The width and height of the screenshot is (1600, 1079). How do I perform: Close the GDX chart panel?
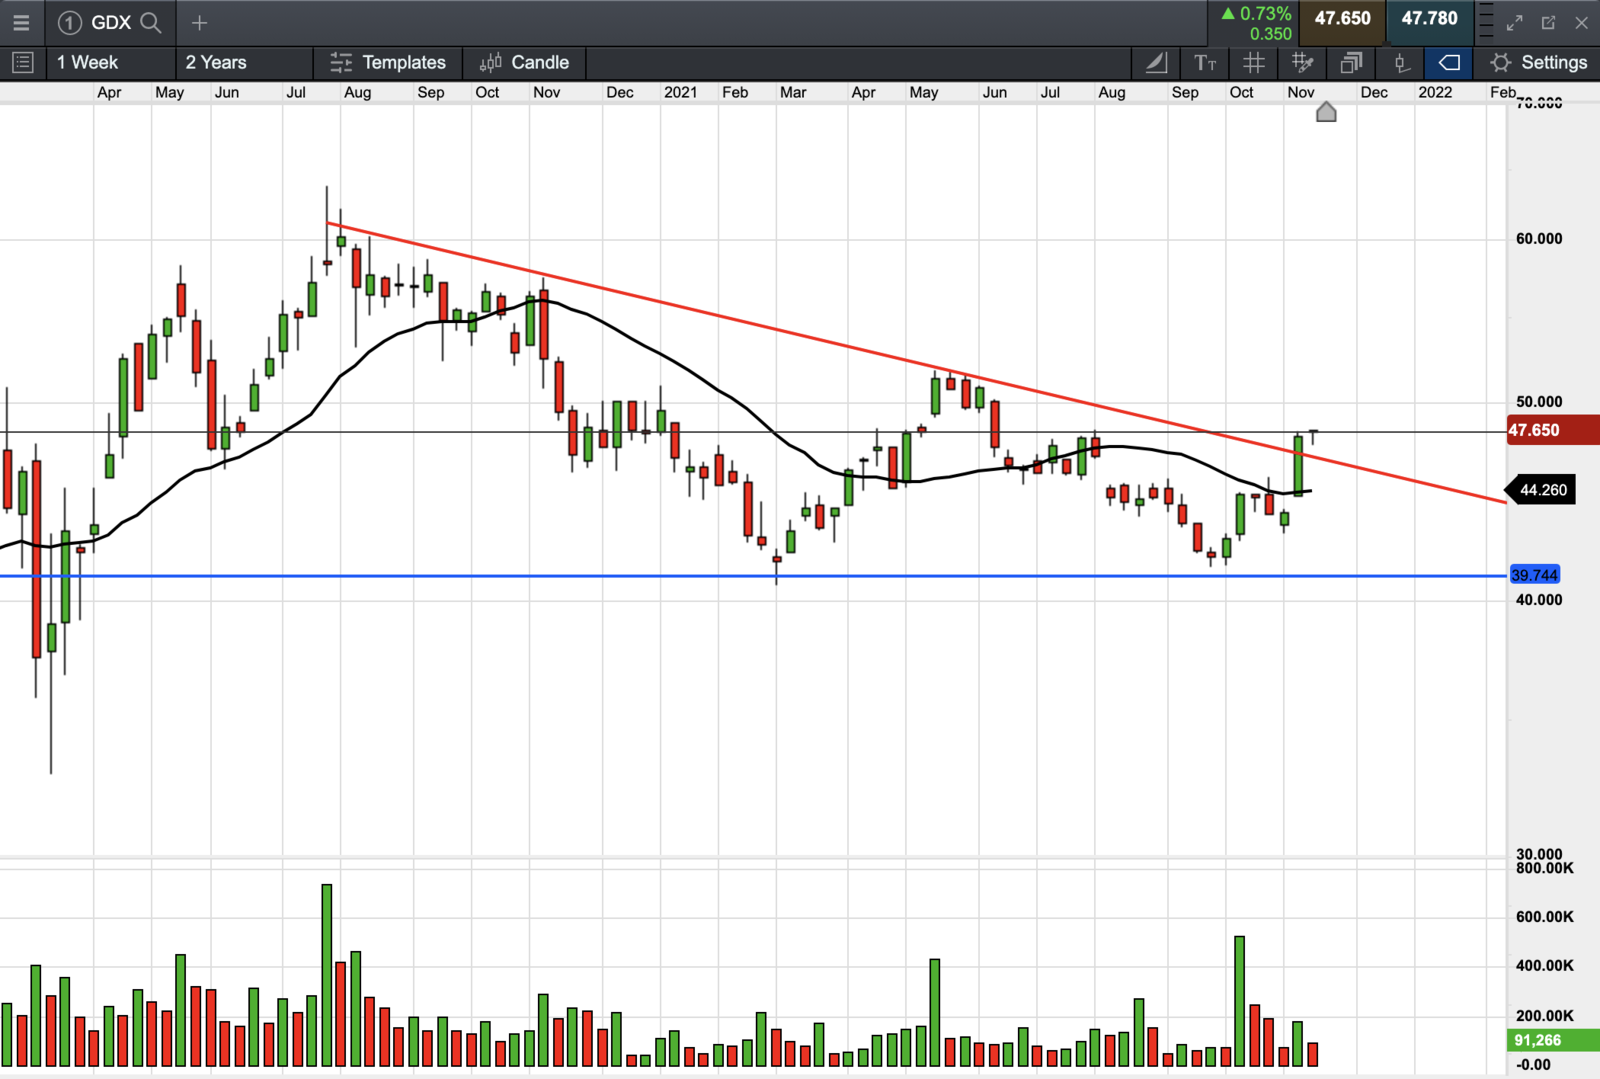click(x=1581, y=22)
